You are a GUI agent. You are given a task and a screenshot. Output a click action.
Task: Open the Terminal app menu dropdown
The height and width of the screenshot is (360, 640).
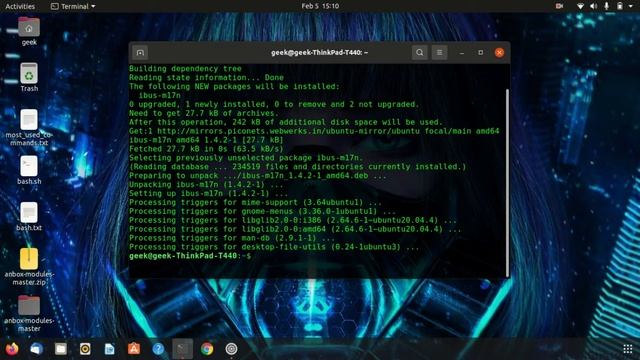tap(73, 6)
